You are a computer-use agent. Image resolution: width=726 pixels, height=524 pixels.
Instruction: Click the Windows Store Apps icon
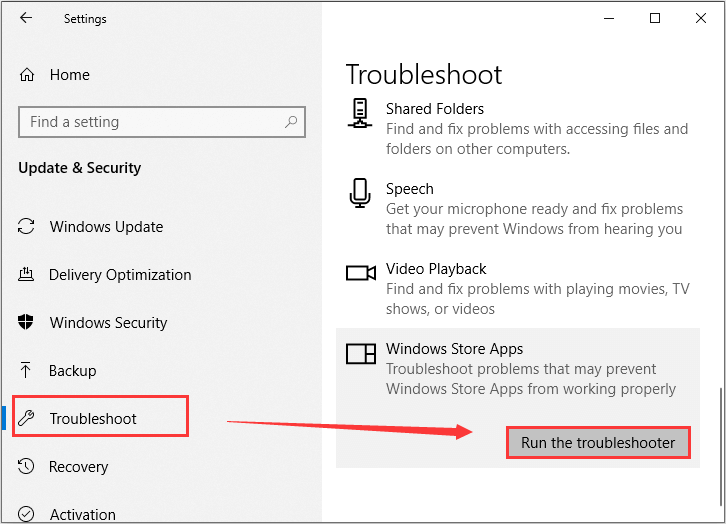tap(361, 354)
